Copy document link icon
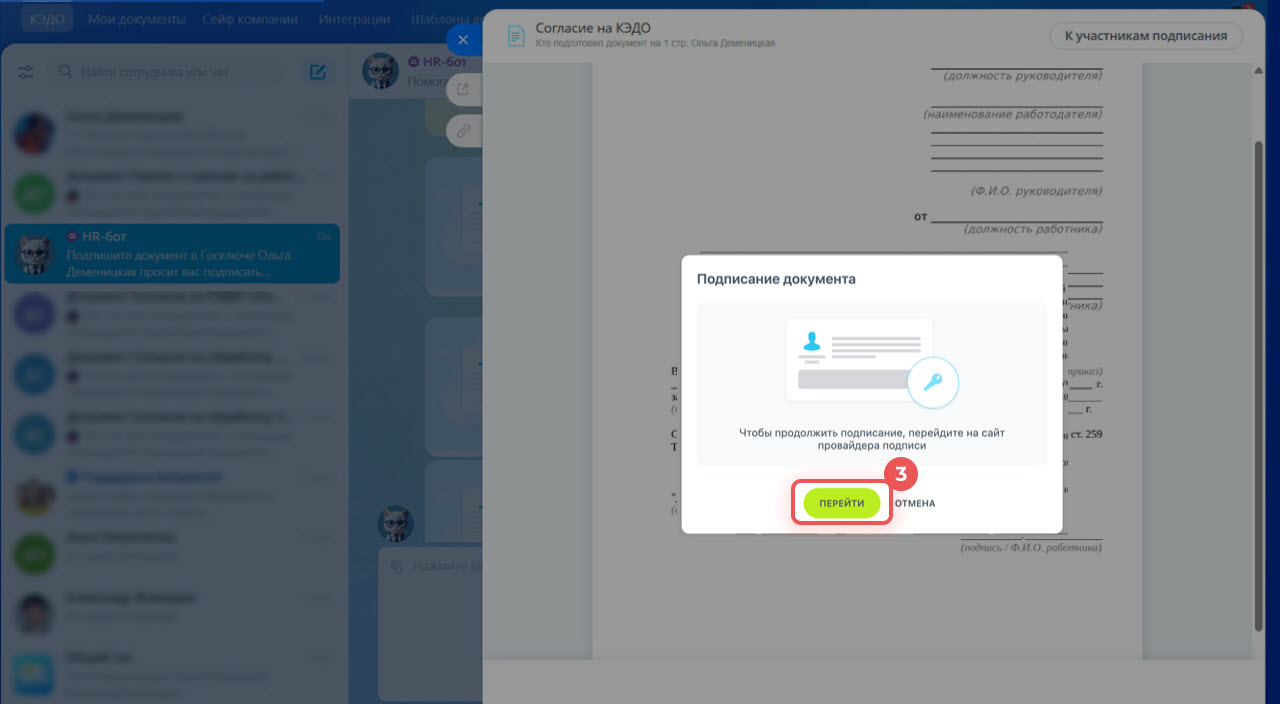This screenshot has height=704, width=1280. click(x=463, y=131)
